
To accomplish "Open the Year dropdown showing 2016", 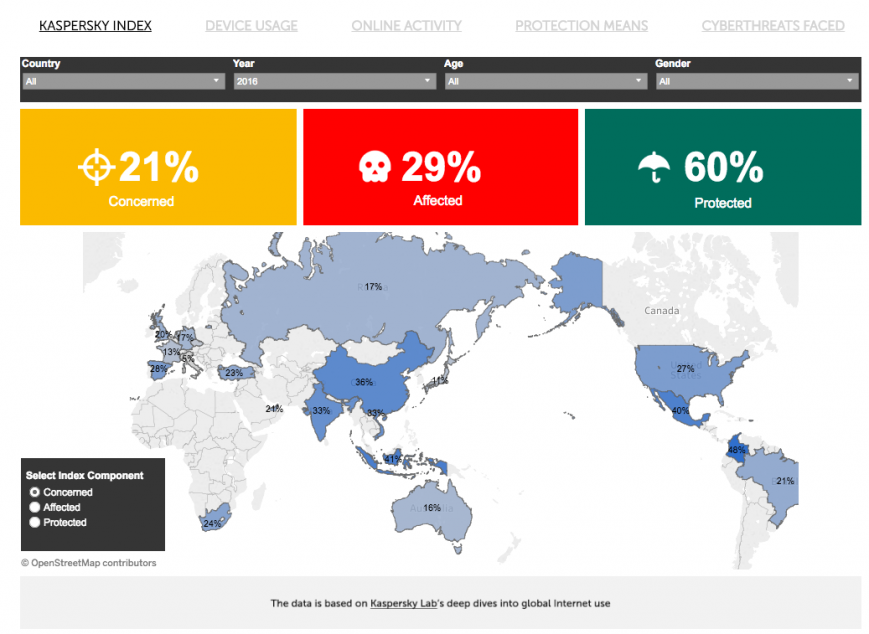I will 335,81.
